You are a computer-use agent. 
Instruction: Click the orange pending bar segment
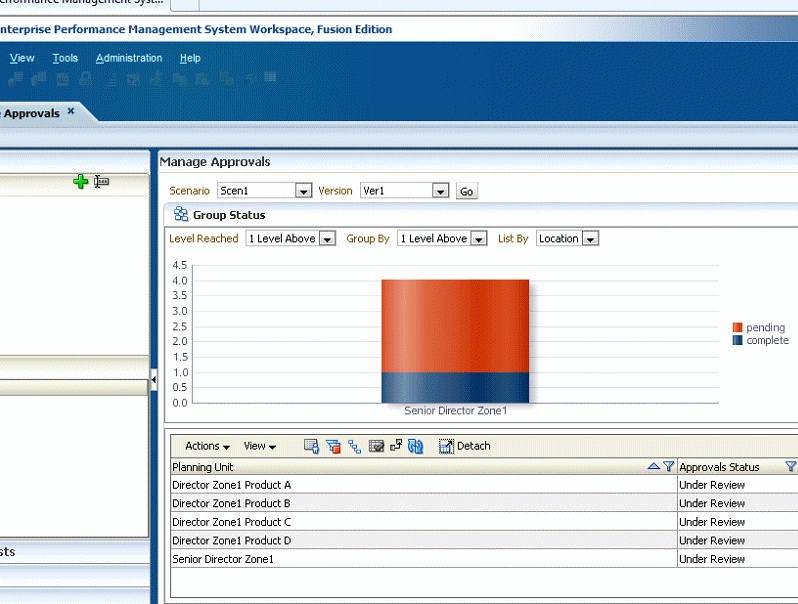[x=455, y=325]
